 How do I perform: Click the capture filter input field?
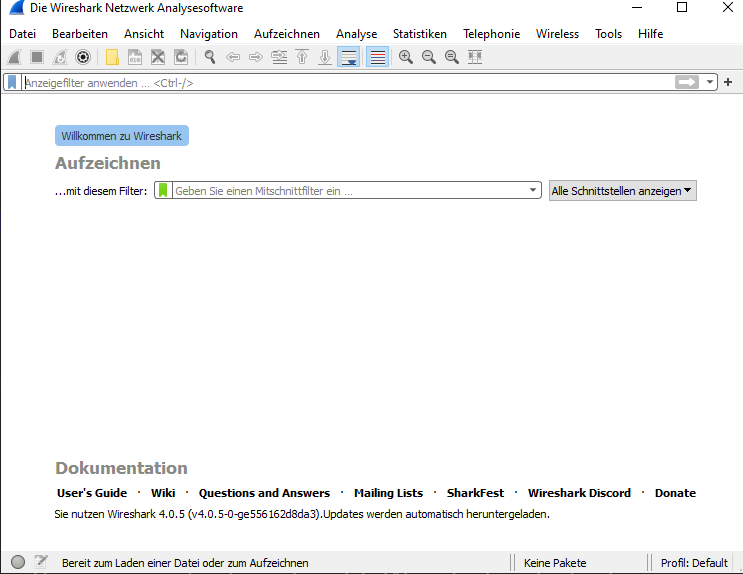tap(350, 191)
